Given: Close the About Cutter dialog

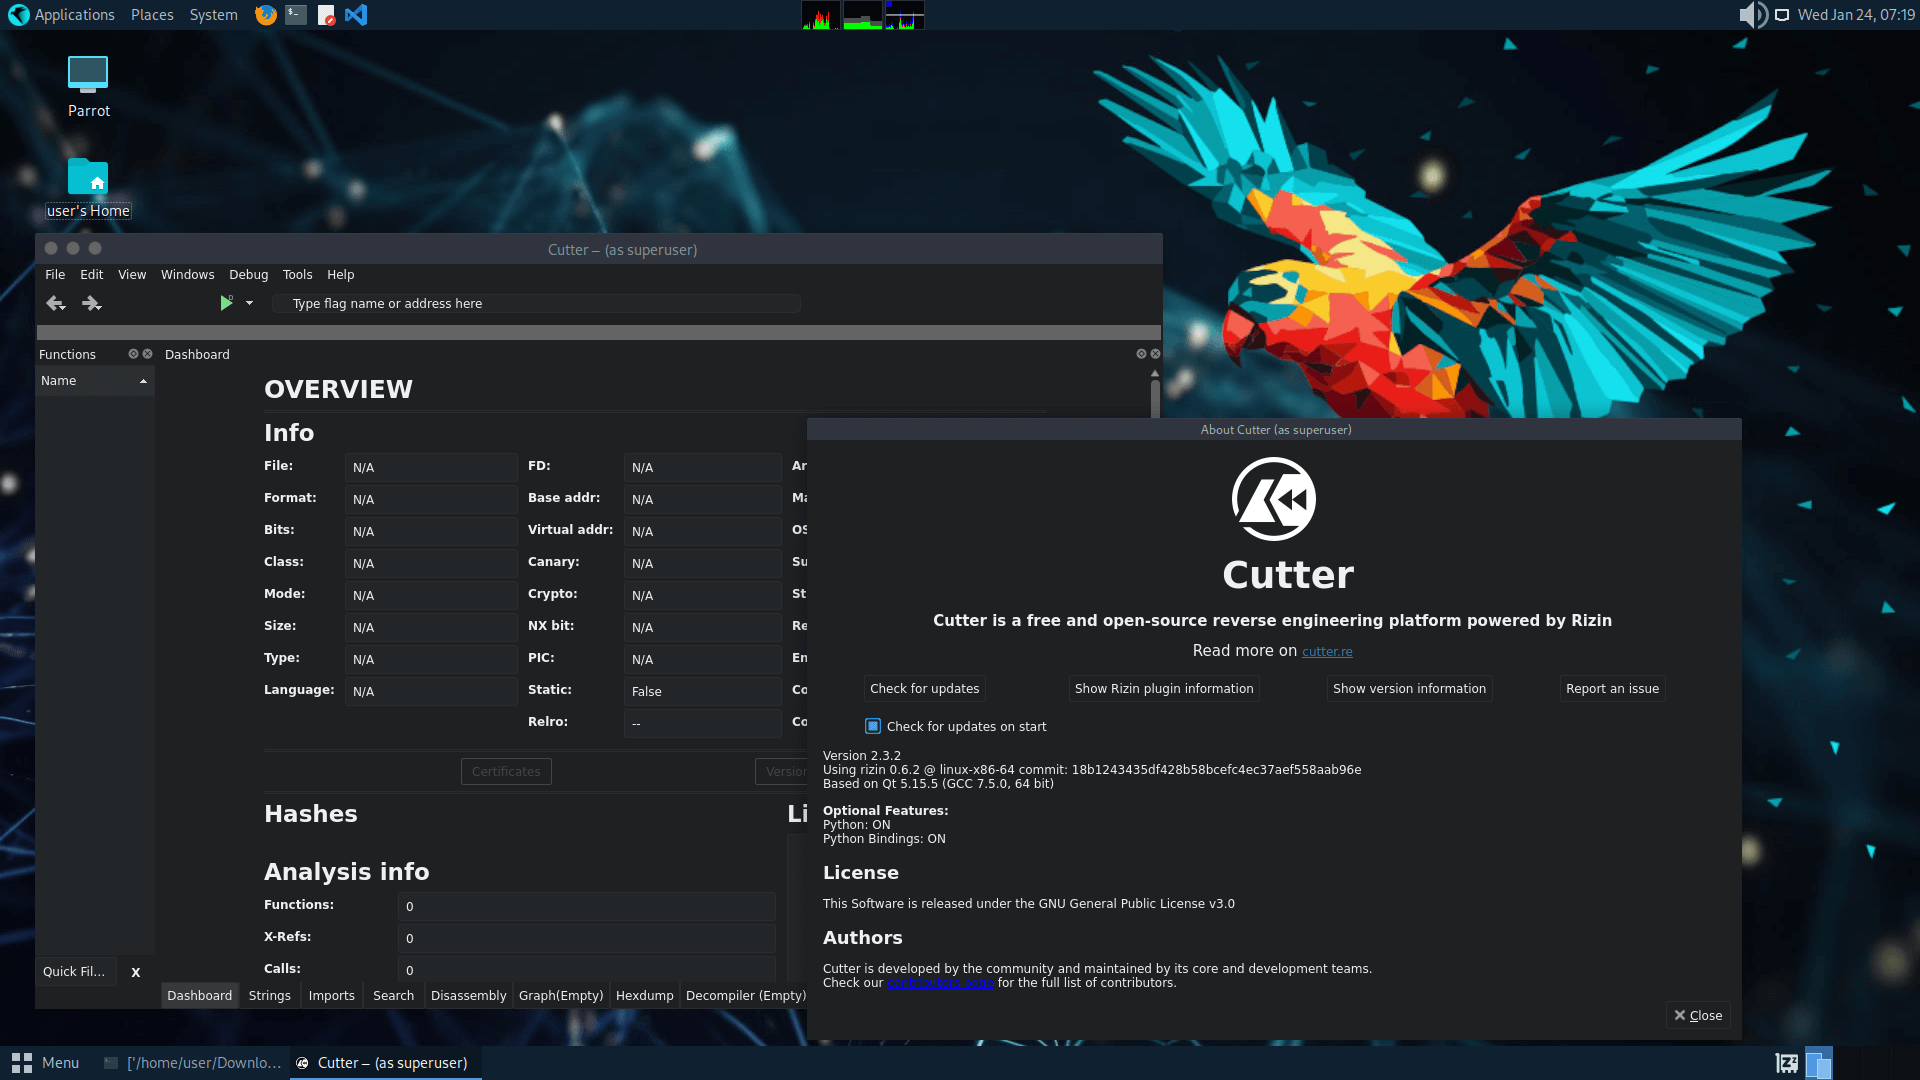Looking at the screenshot, I should pyautogui.click(x=1698, y=1016).
